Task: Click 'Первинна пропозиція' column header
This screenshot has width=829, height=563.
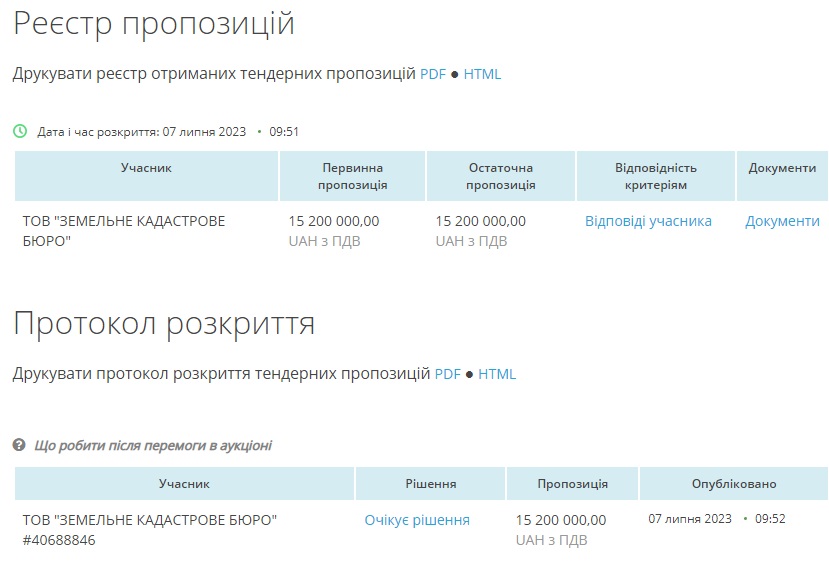Action: click(x=352, y=176)
